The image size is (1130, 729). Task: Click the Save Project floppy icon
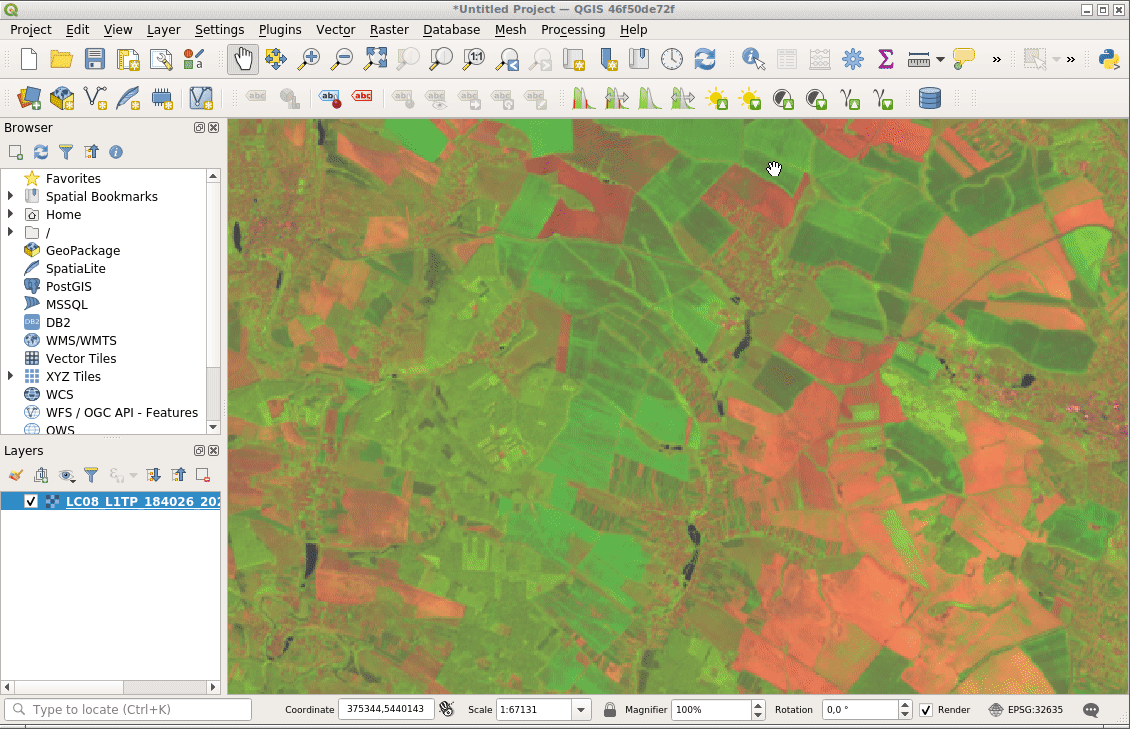pyautogui.click(x=94, y=59)
